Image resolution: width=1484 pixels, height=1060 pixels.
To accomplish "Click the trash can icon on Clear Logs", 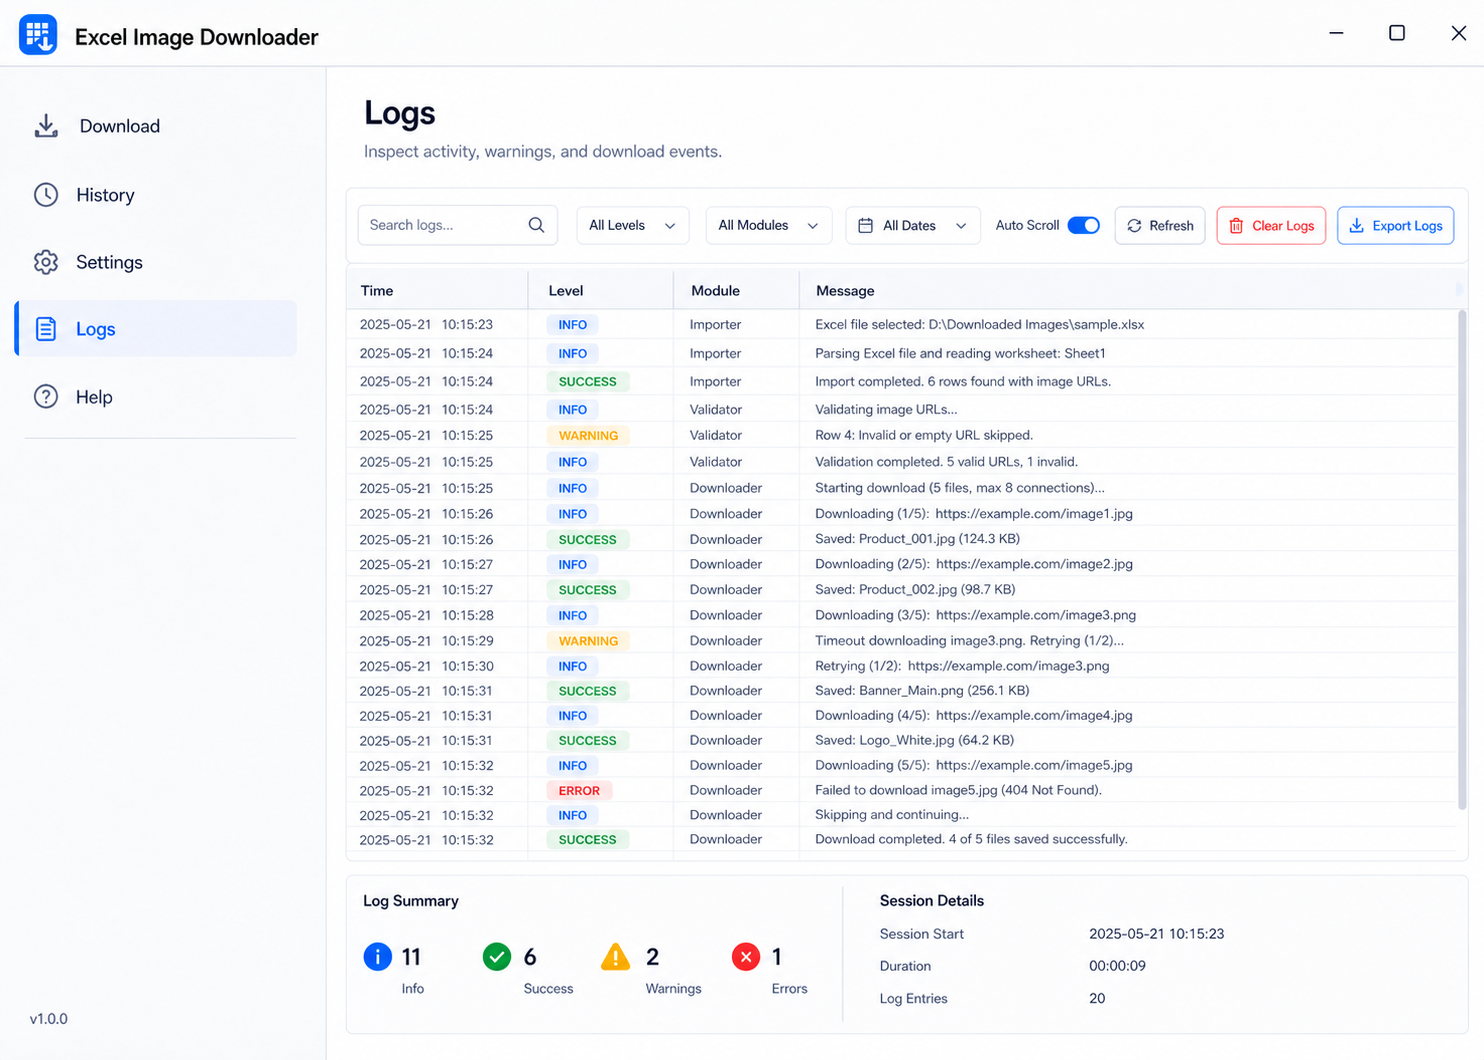I will click(x=1236, y=226).
